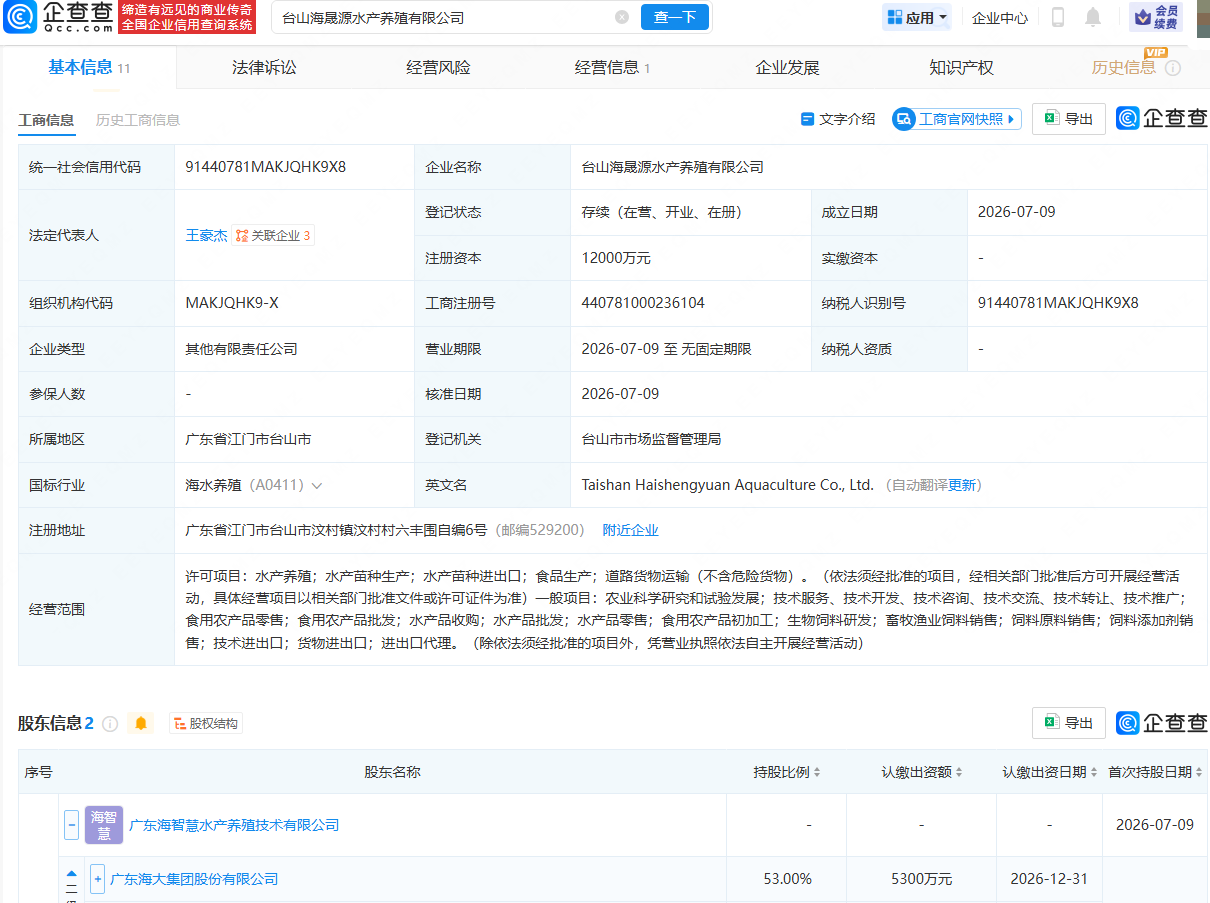
Task: Click the 12000万元 registered capital value
Action: tap(616, 258)
